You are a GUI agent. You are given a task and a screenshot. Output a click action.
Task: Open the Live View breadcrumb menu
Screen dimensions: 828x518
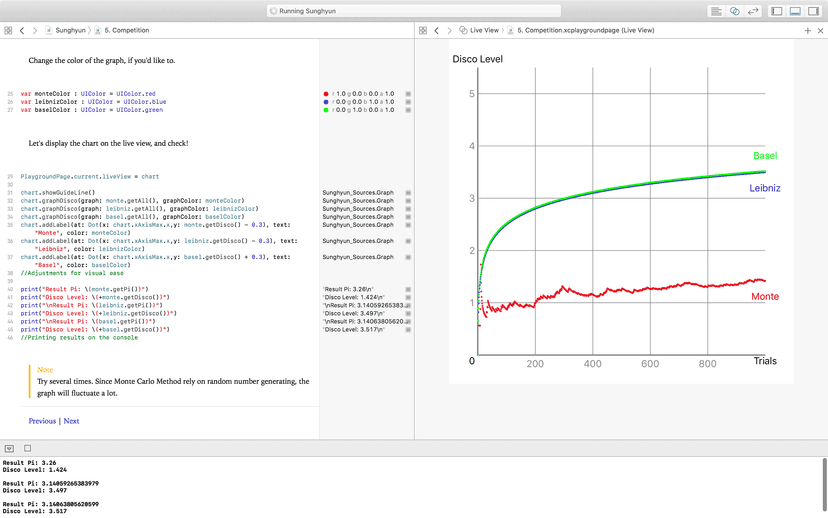[484, 31]
